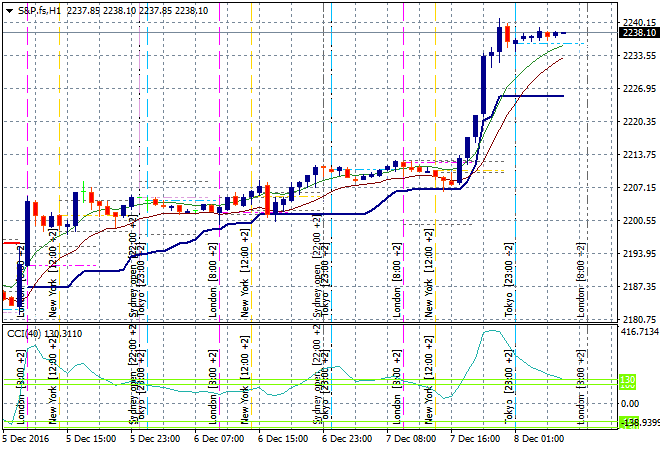The width and height of the screenshot is (660, 450).
Task: Click the 5 Dec 15:00 time label
Action: pos(92,438)
